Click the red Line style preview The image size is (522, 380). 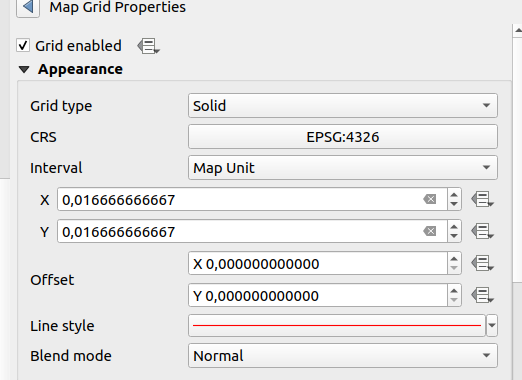pos(337,325)
